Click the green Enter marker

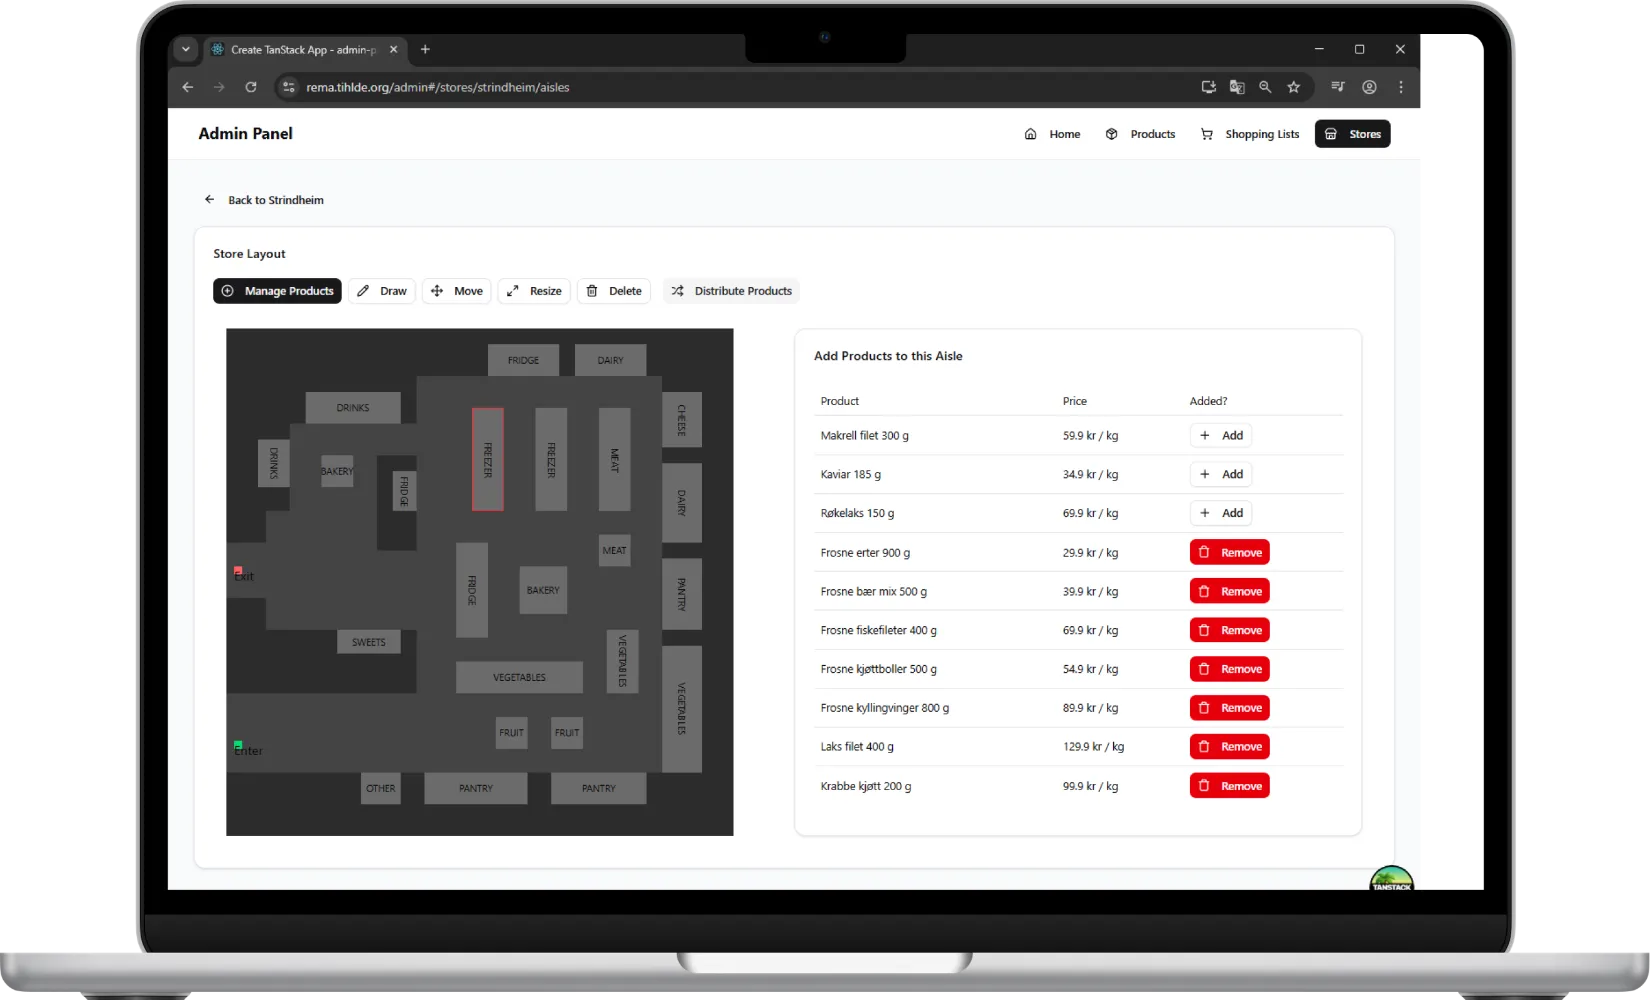tap(238, 745)
